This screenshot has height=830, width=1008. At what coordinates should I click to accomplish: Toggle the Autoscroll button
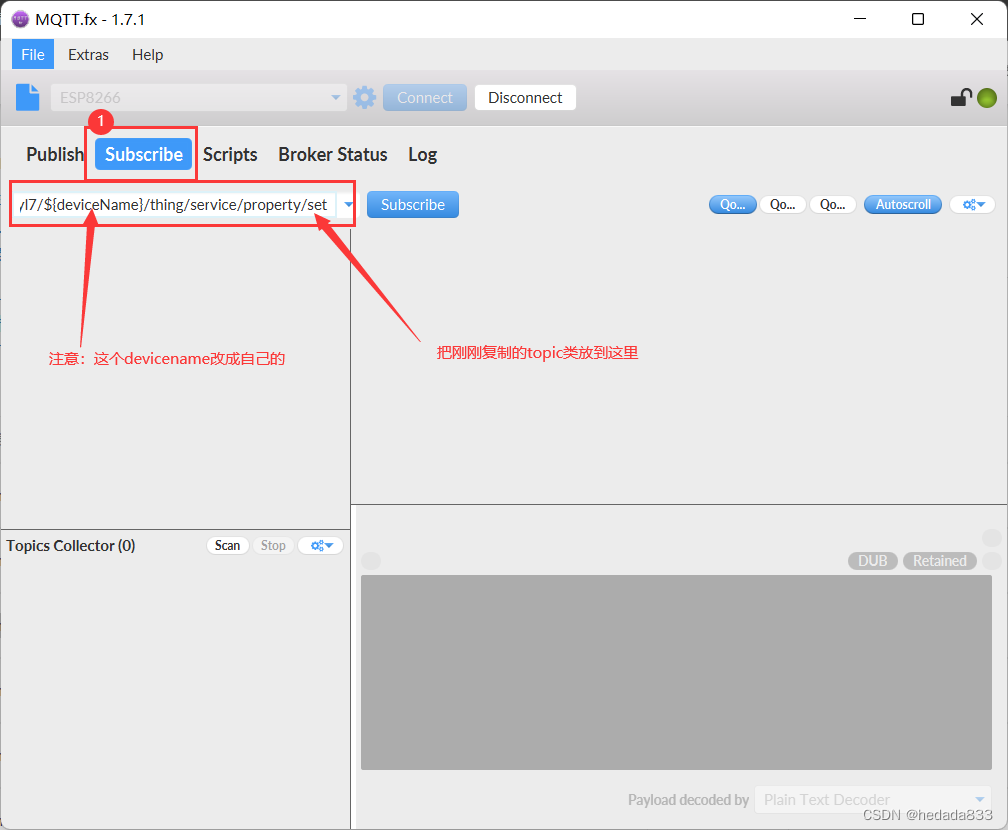903,204
